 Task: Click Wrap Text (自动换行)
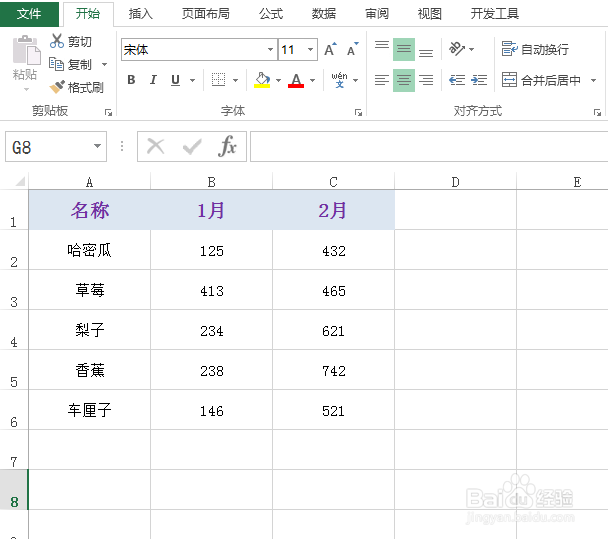[x=535, y=49]
